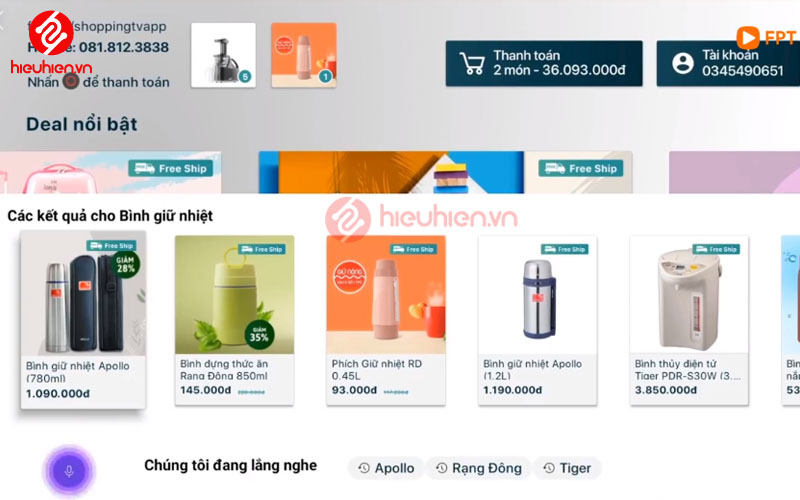This screenshot has width=800, height=500.
Task: Click the history clock icon on the Apollo chip
Action: [x=364, y=468]
